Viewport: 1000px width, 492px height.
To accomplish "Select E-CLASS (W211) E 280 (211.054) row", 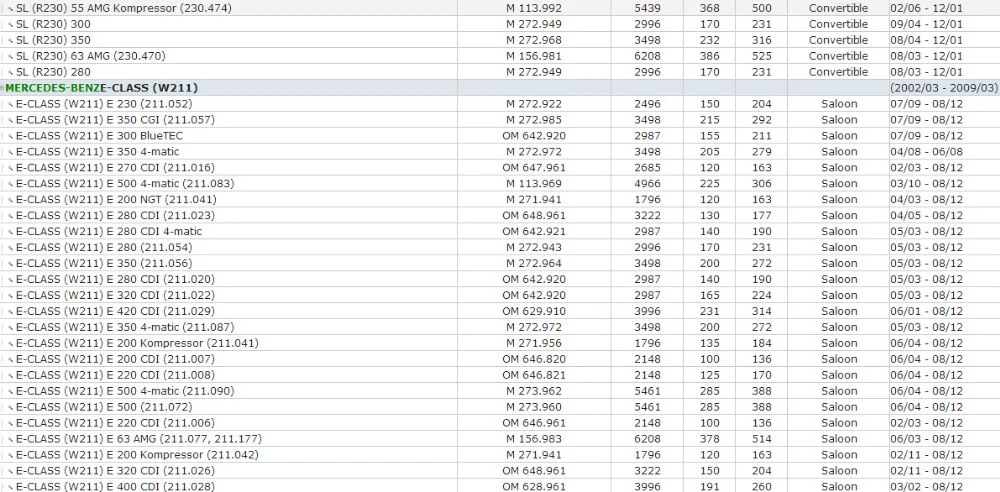I will click(x=104, y=248).
